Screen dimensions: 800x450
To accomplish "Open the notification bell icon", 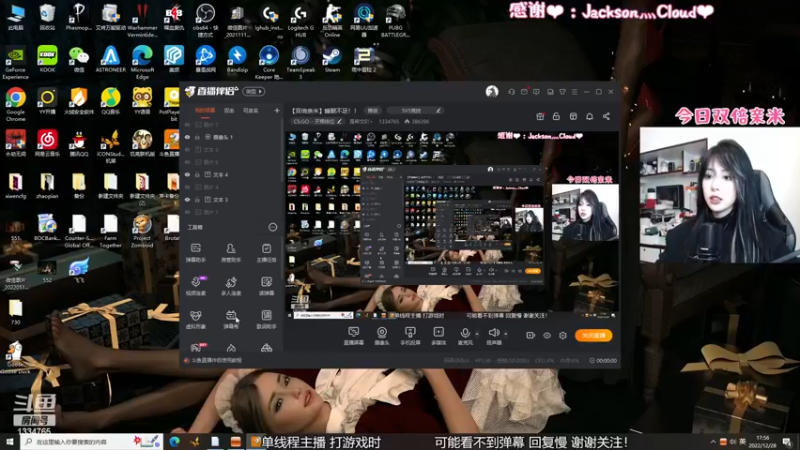I will pos(589,116).
